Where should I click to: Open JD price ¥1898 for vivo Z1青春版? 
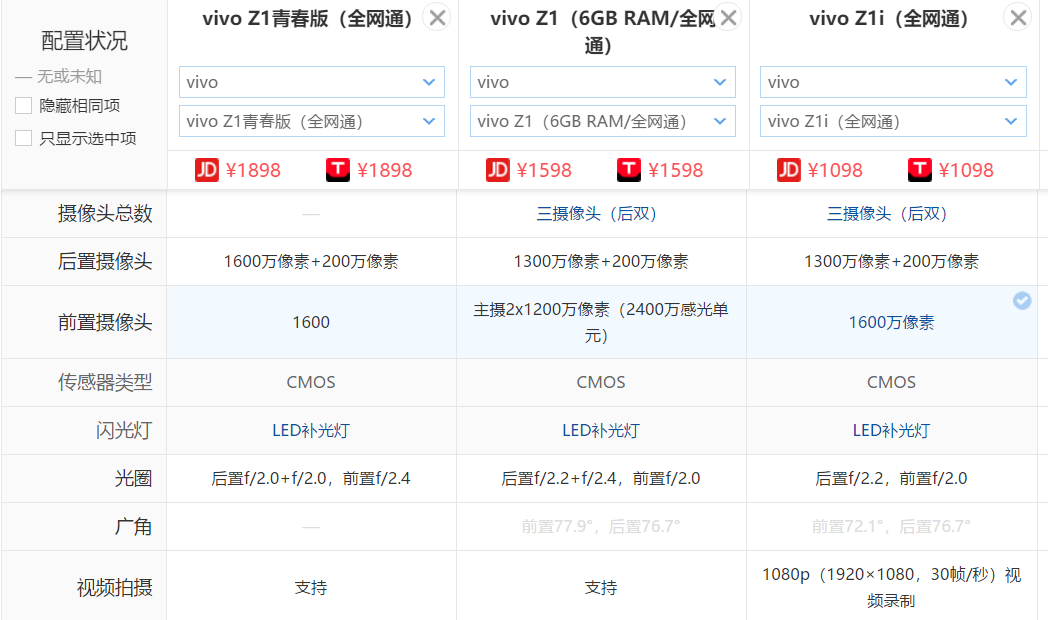253,170
